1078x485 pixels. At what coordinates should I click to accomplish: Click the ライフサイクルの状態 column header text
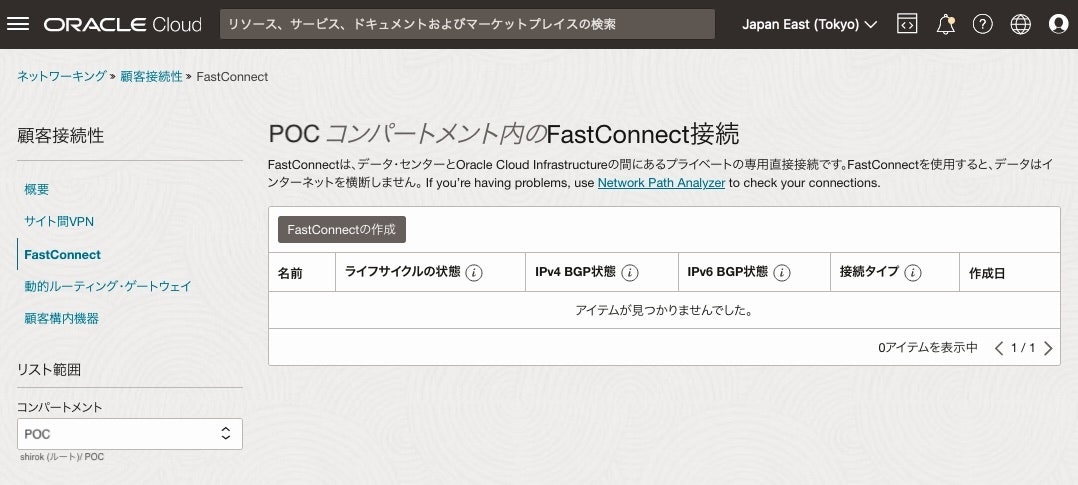tap(402, 272)
